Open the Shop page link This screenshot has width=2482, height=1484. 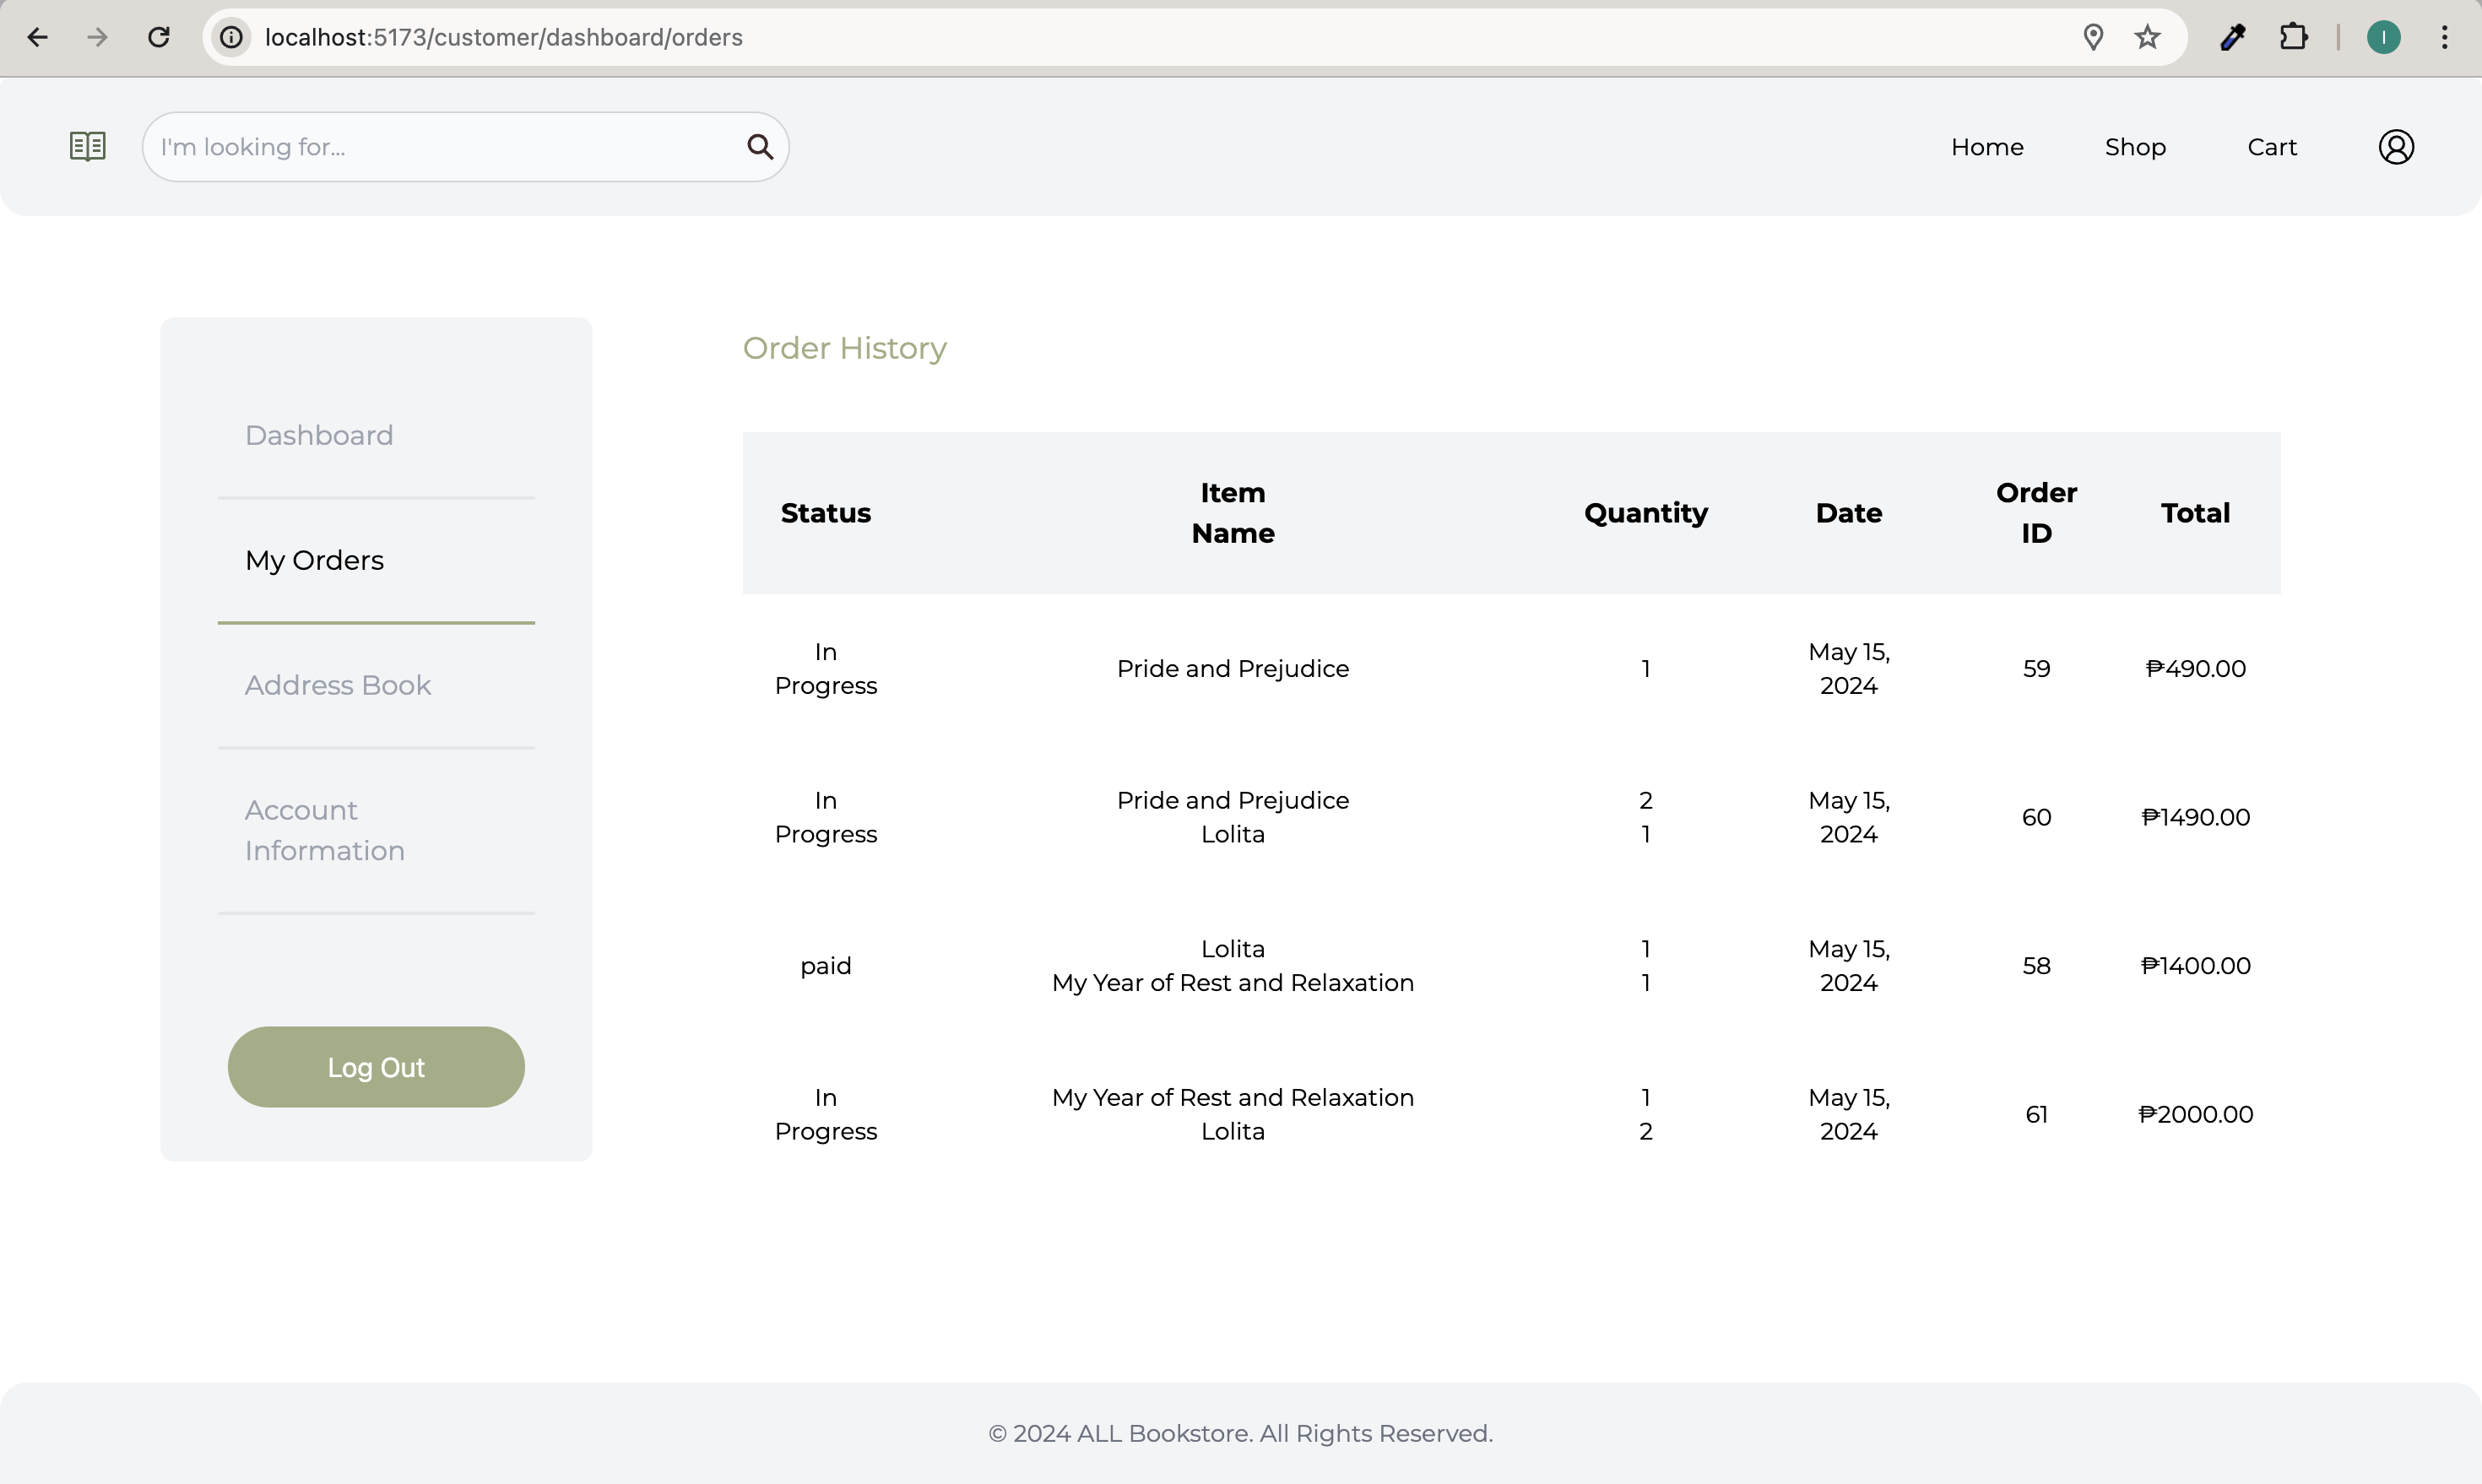coord(2135,147)
